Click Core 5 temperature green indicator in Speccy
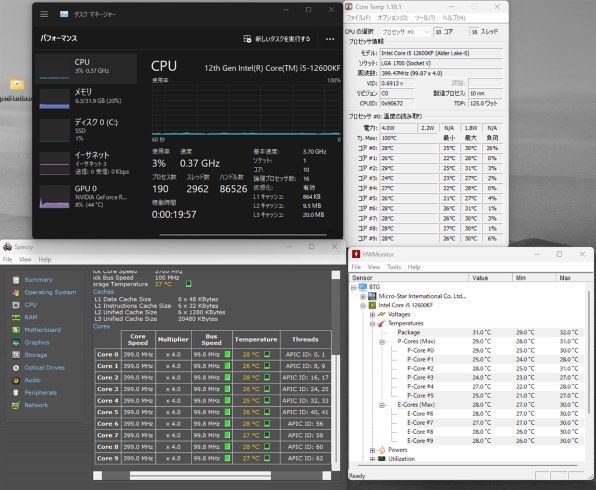This screenshot has height=490, width=596. [267, 412]
